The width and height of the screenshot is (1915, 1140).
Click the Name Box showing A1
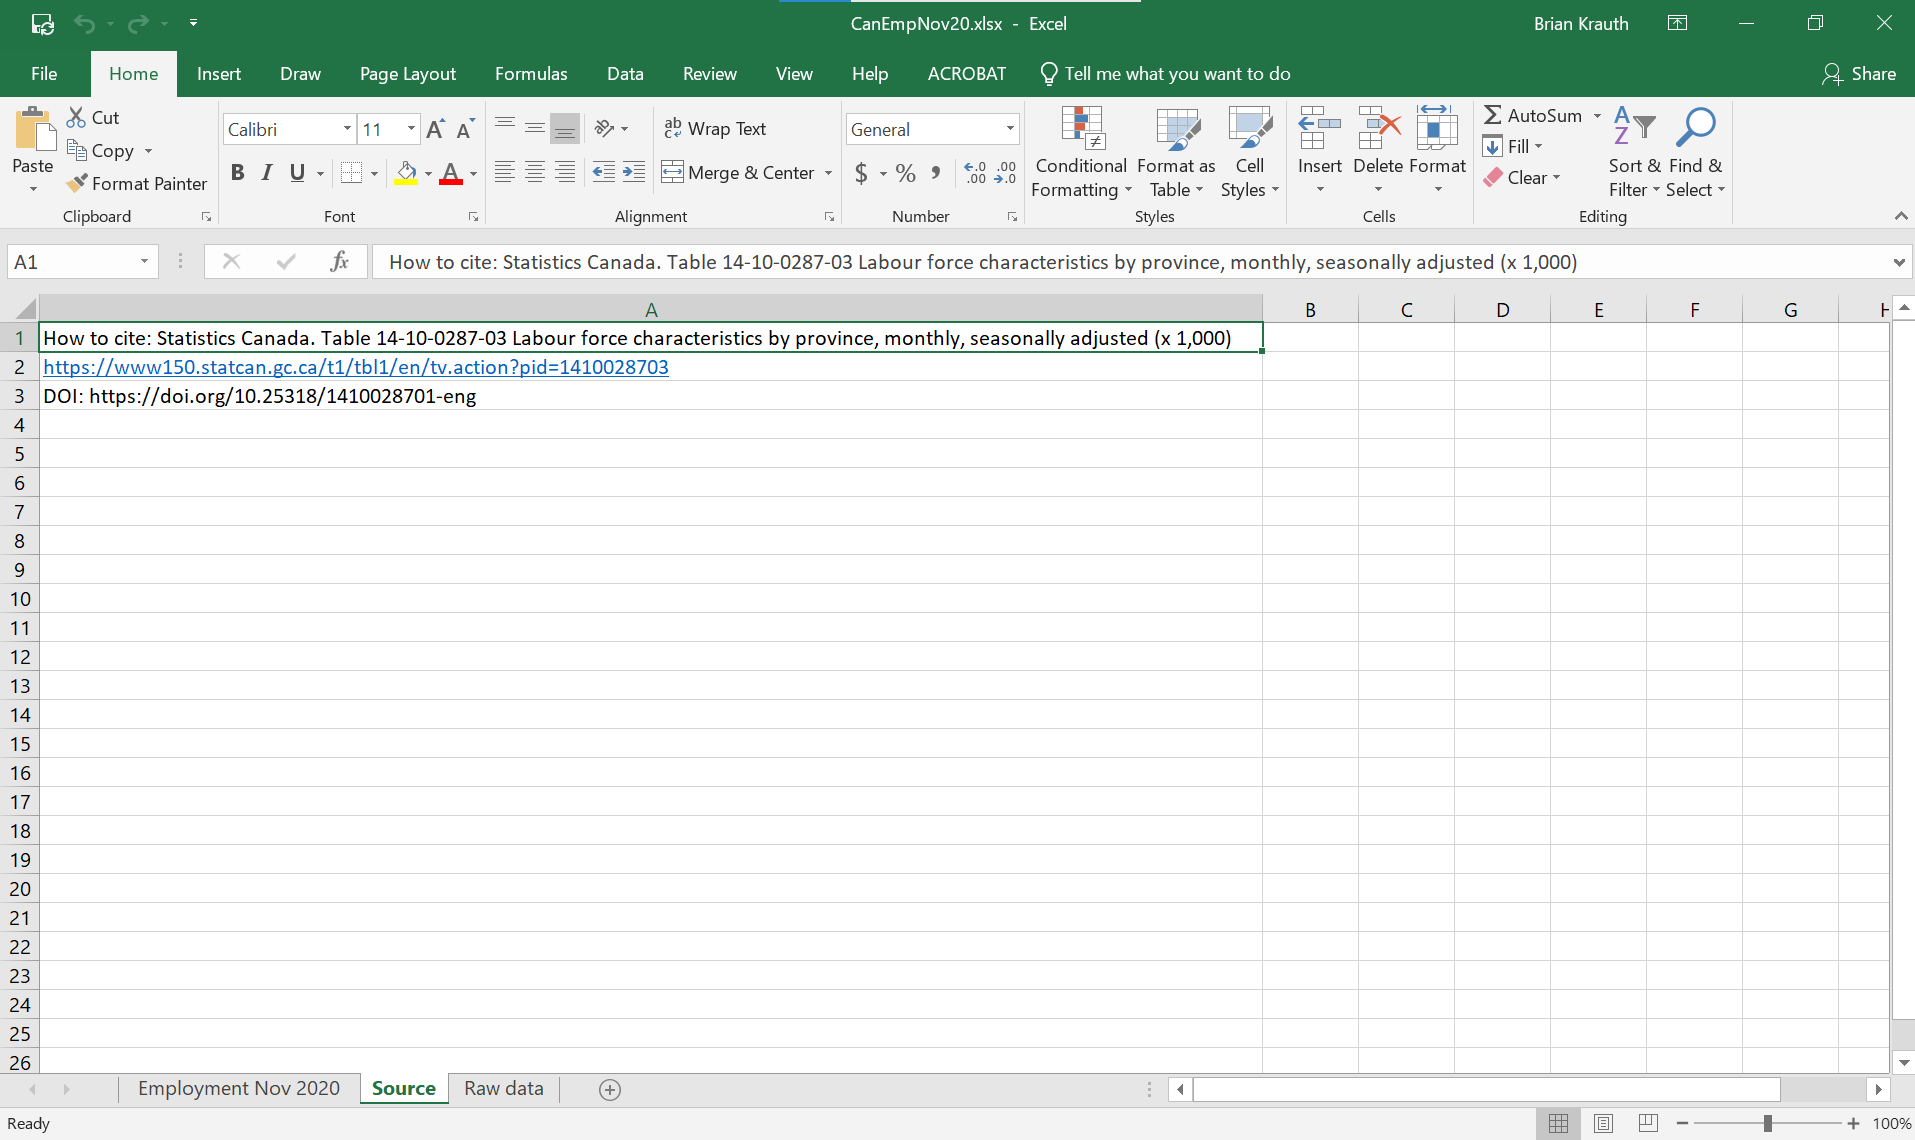click(x=70, y=261)
